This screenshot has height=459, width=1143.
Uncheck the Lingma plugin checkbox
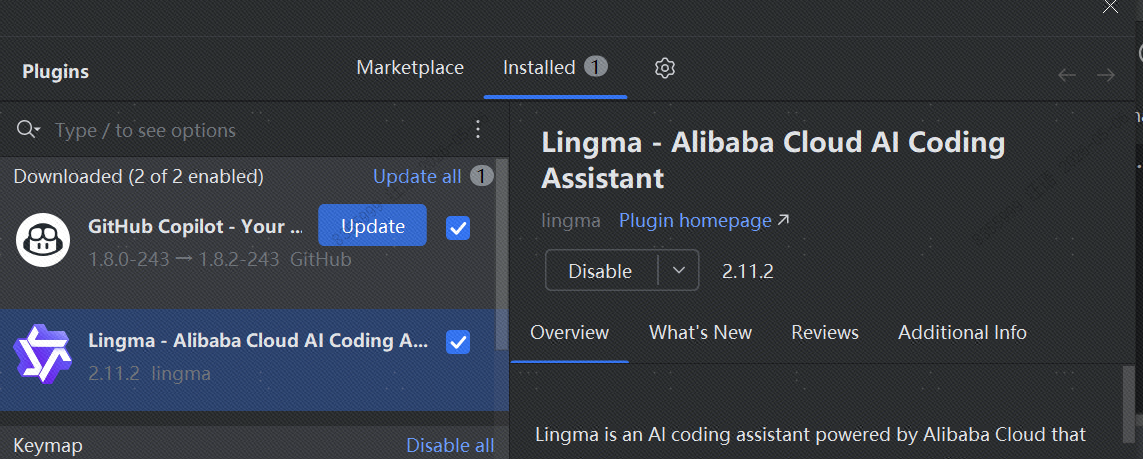[x=458, y=342]
